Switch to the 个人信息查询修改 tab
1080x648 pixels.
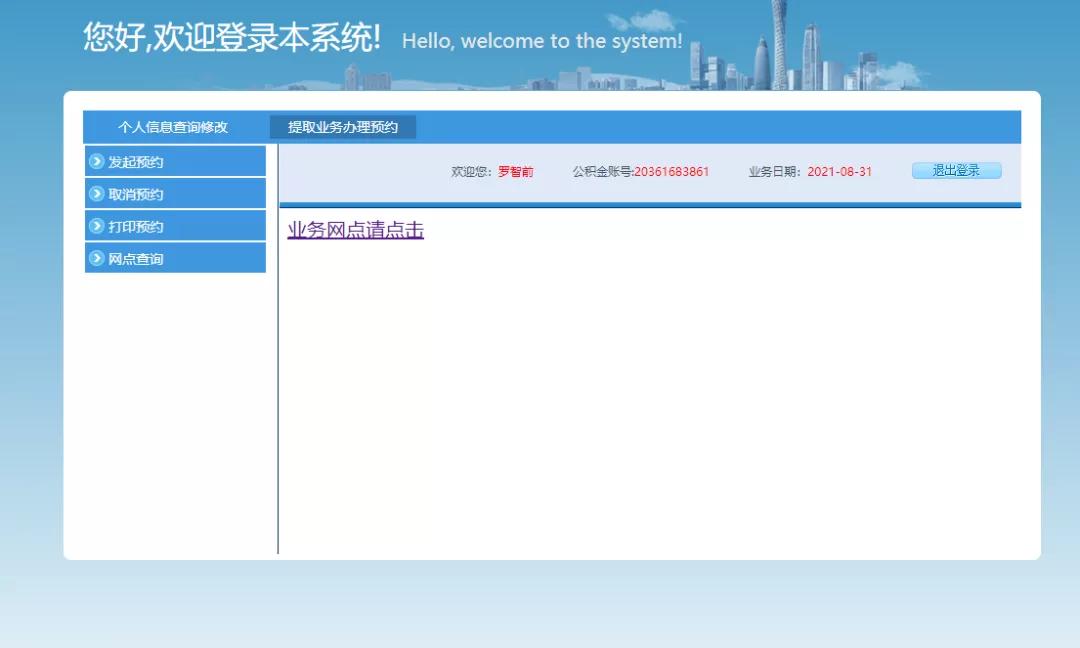[x=172, y=127]
